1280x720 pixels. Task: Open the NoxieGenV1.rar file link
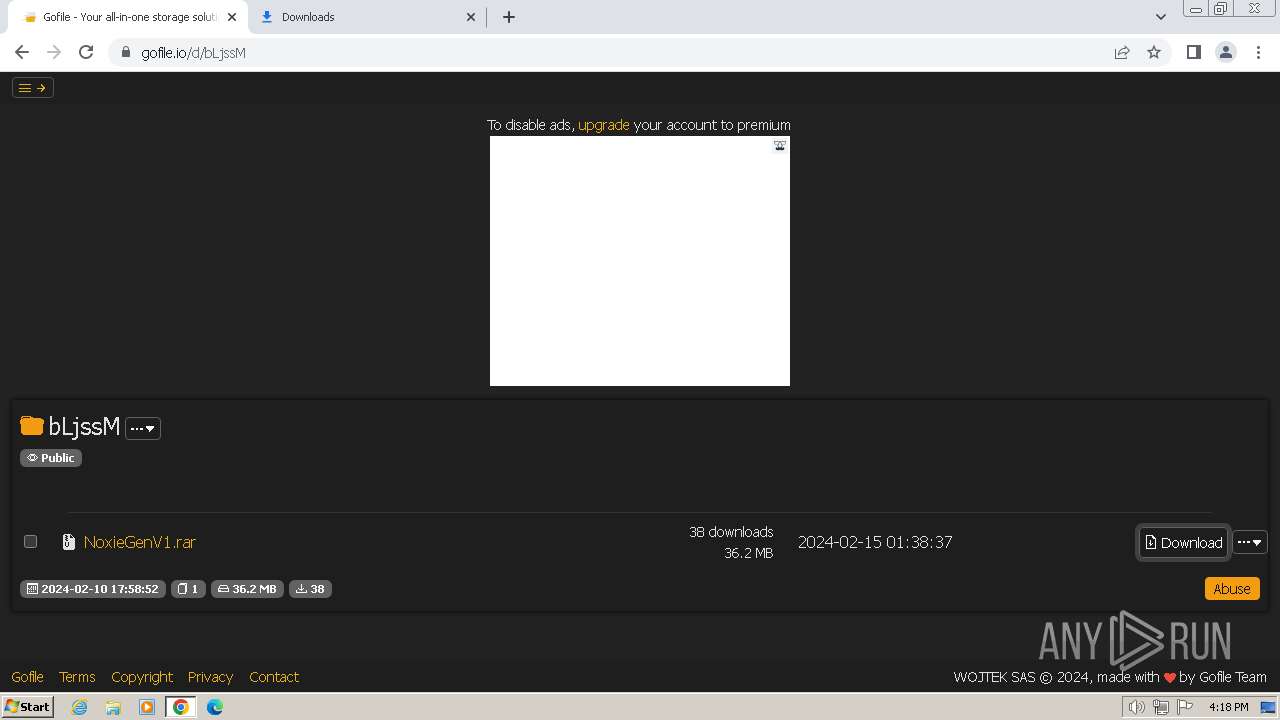coord(140,542)
